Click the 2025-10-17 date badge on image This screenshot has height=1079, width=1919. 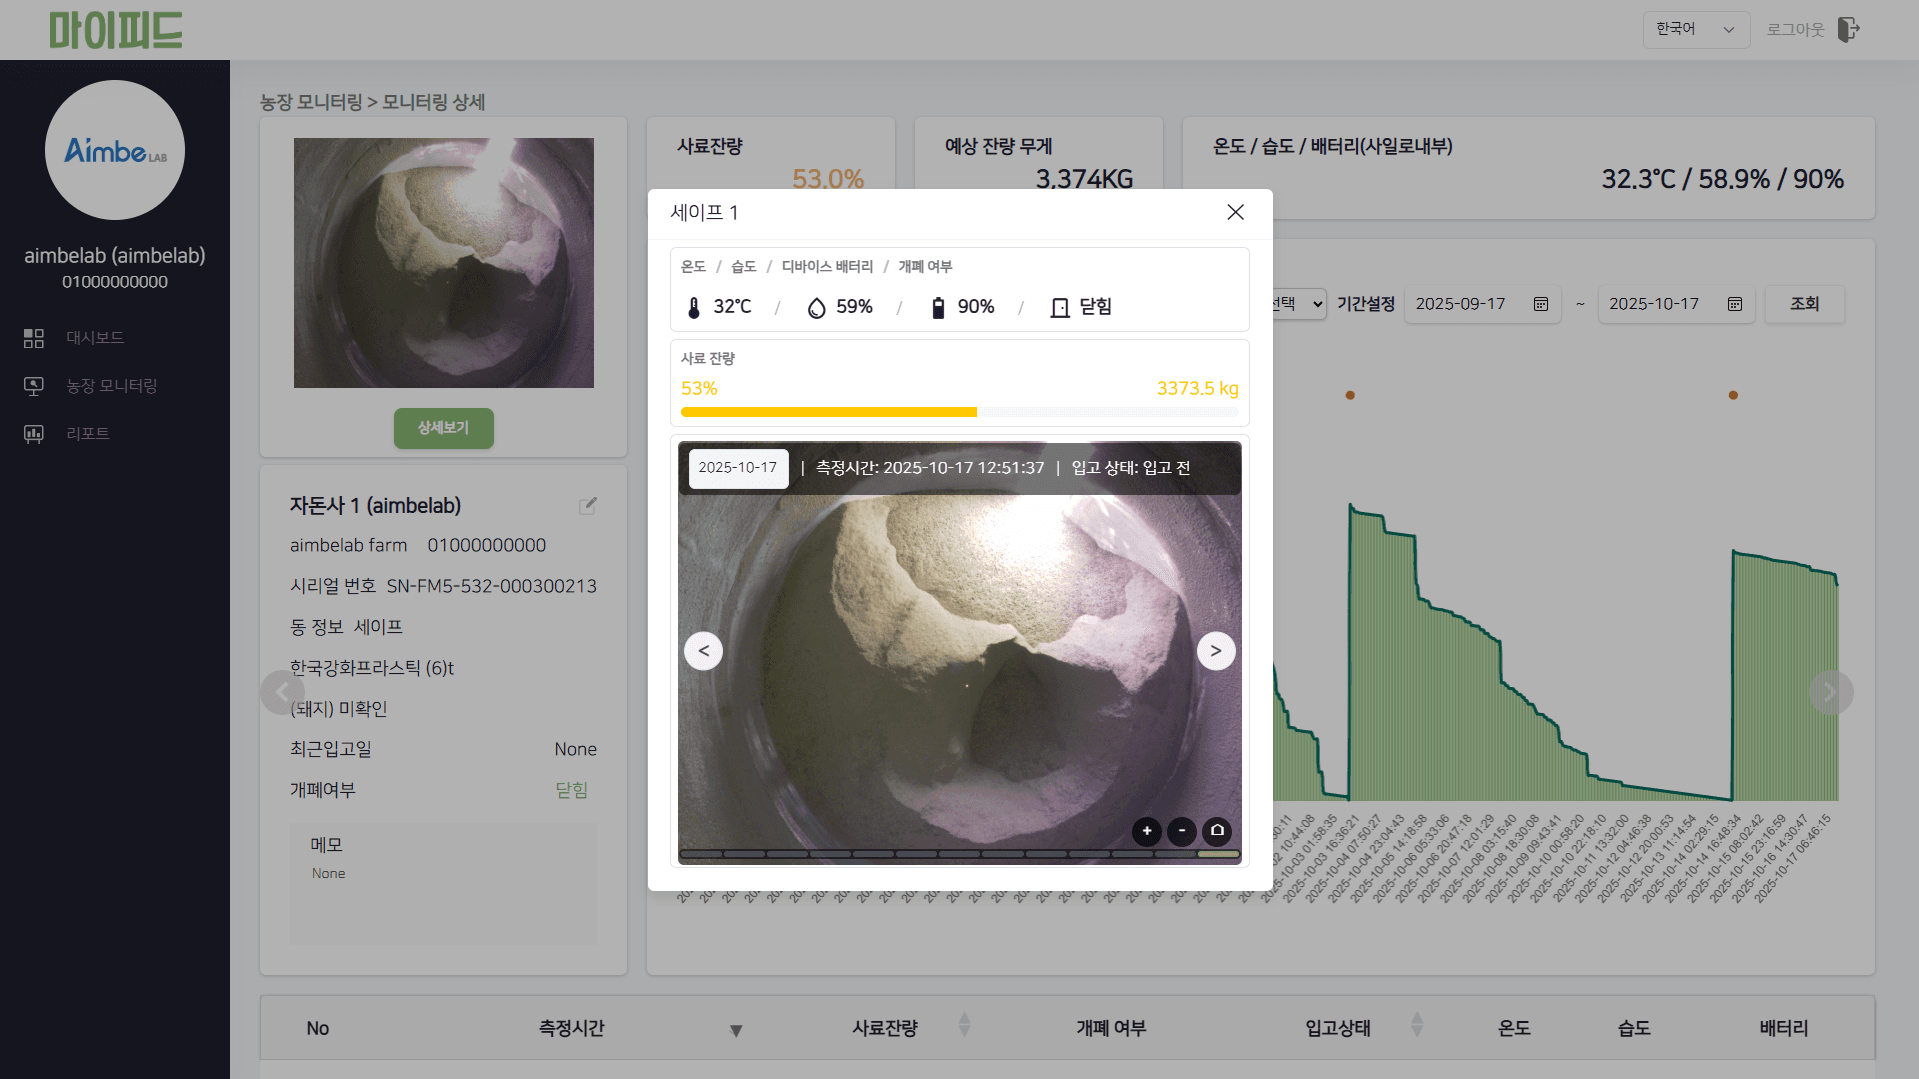738,468
